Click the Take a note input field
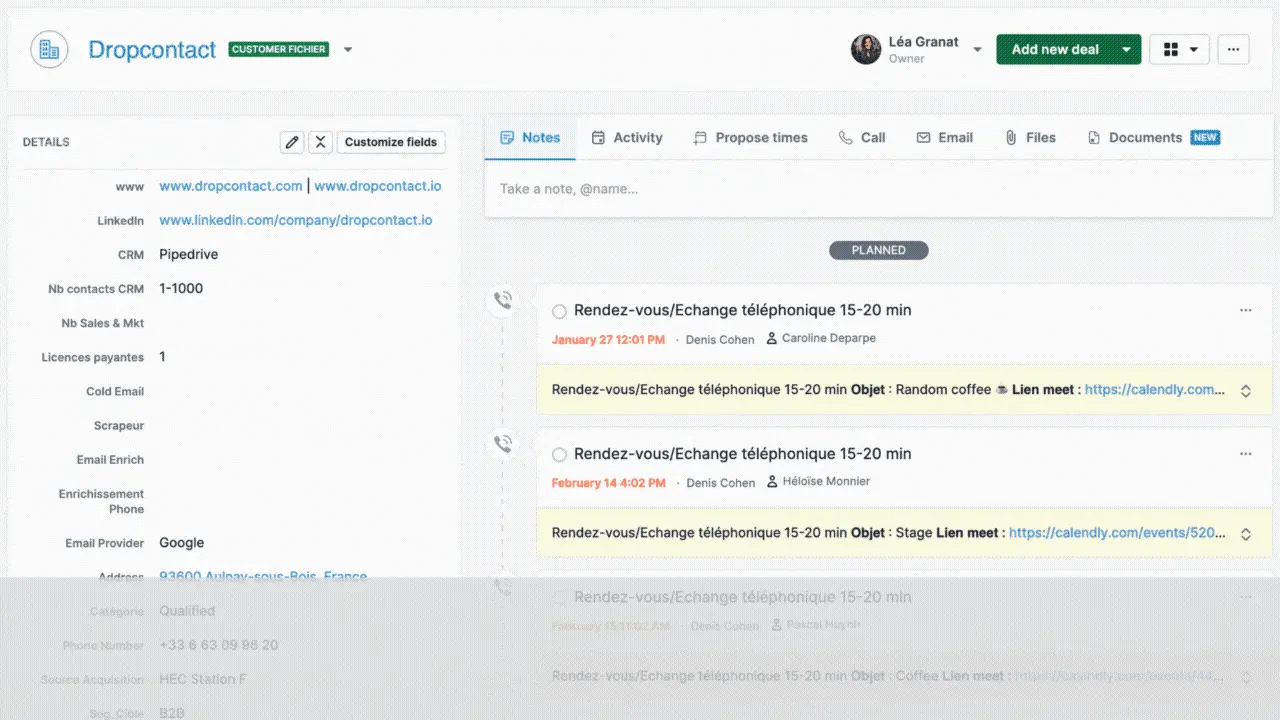This screenshot has width=1280, height=720. [878, 189]
